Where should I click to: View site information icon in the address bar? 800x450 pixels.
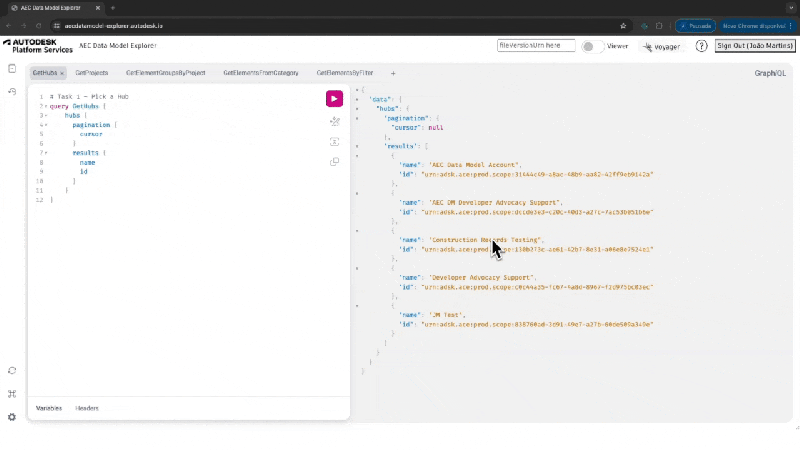pyautogui.click(x=57, y=26)
